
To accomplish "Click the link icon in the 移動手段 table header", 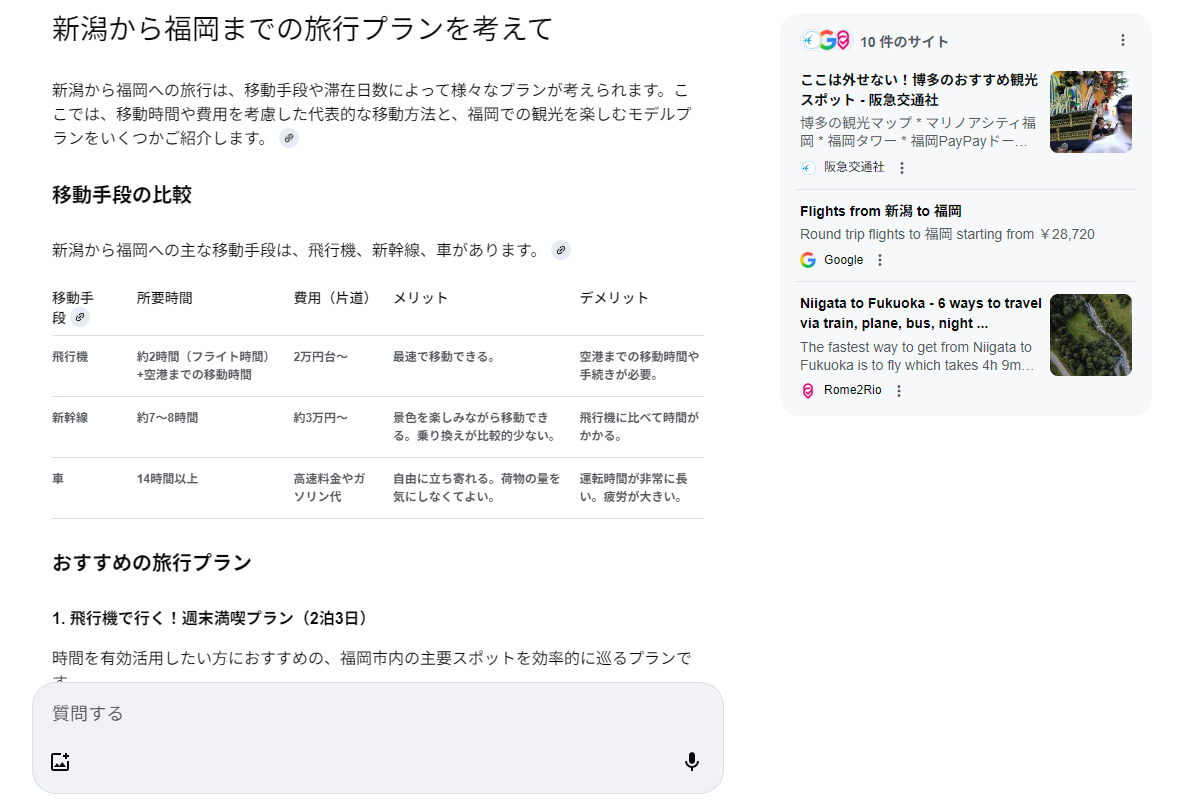I will [80, 317].
